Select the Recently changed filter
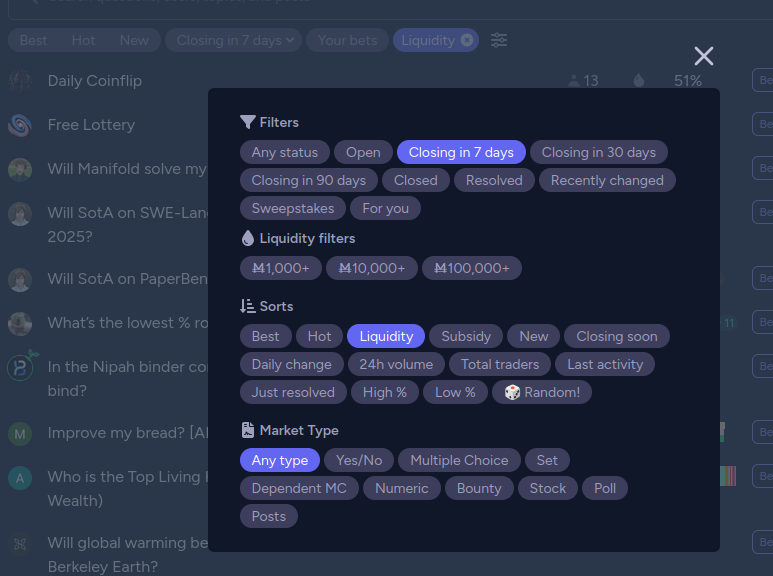 (607, 180)
